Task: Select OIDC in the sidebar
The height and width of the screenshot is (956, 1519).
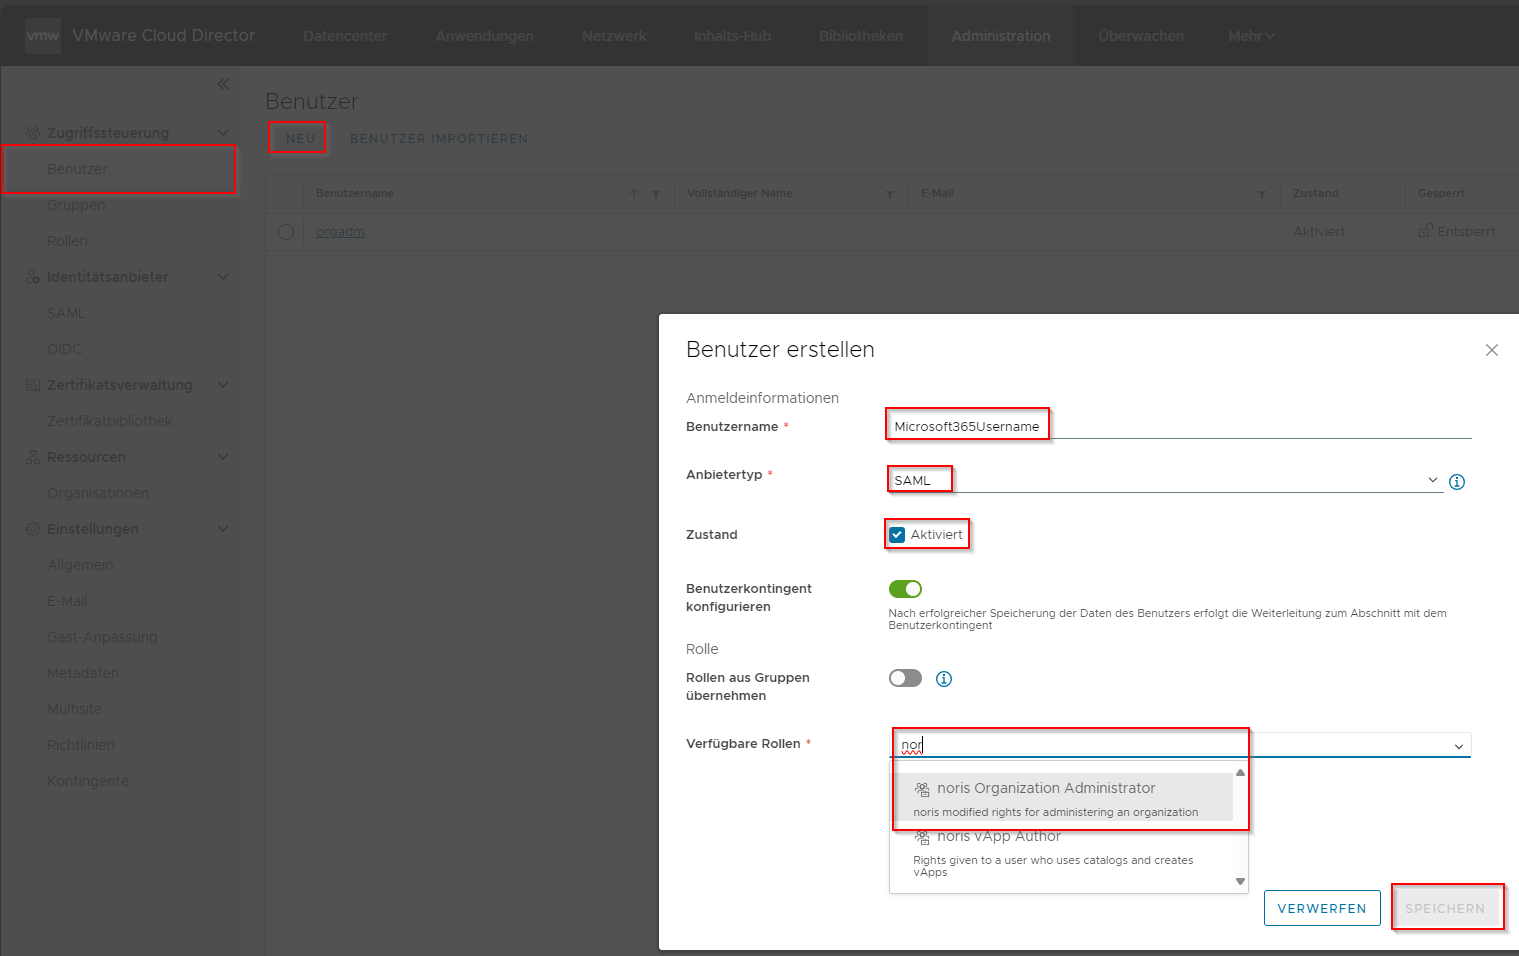Action: coord(64,349)
